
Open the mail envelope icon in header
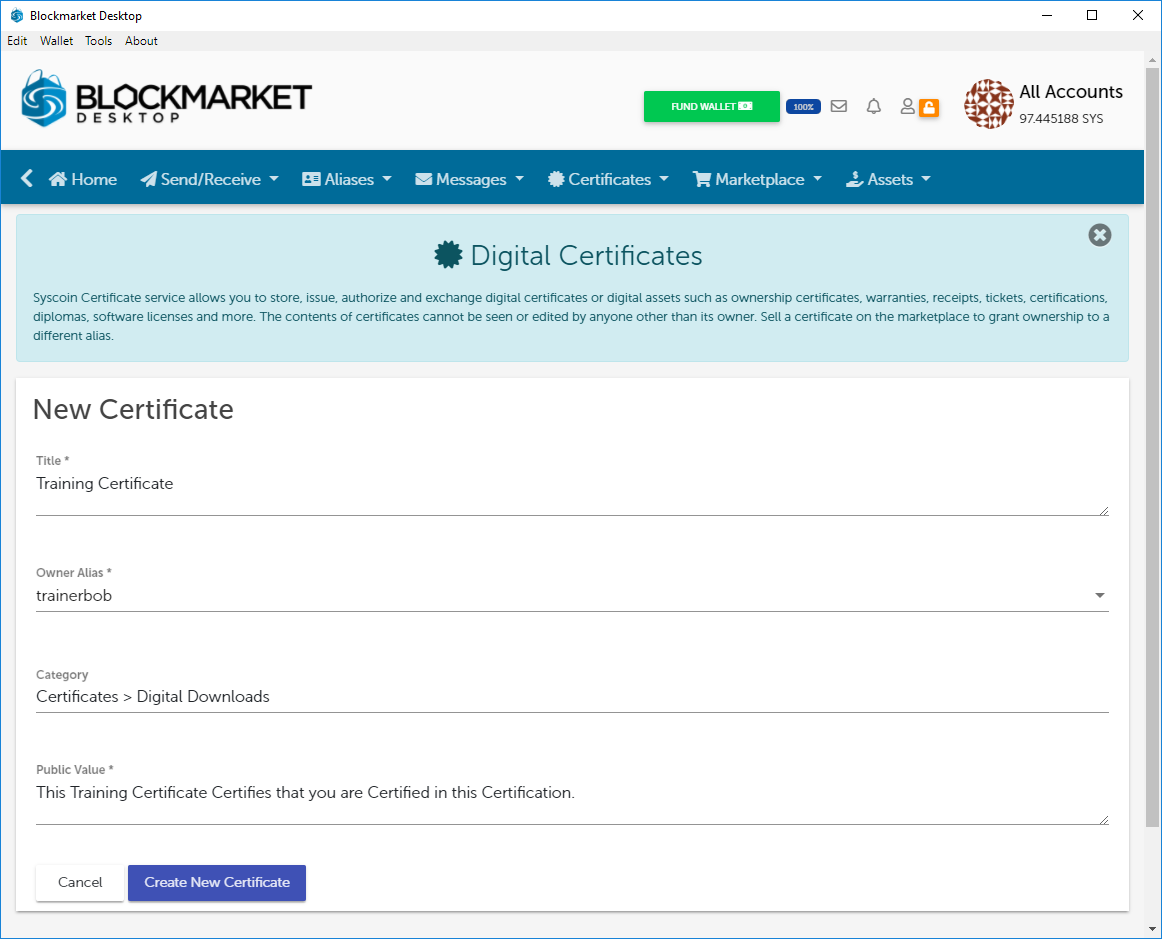coord(838,106)
